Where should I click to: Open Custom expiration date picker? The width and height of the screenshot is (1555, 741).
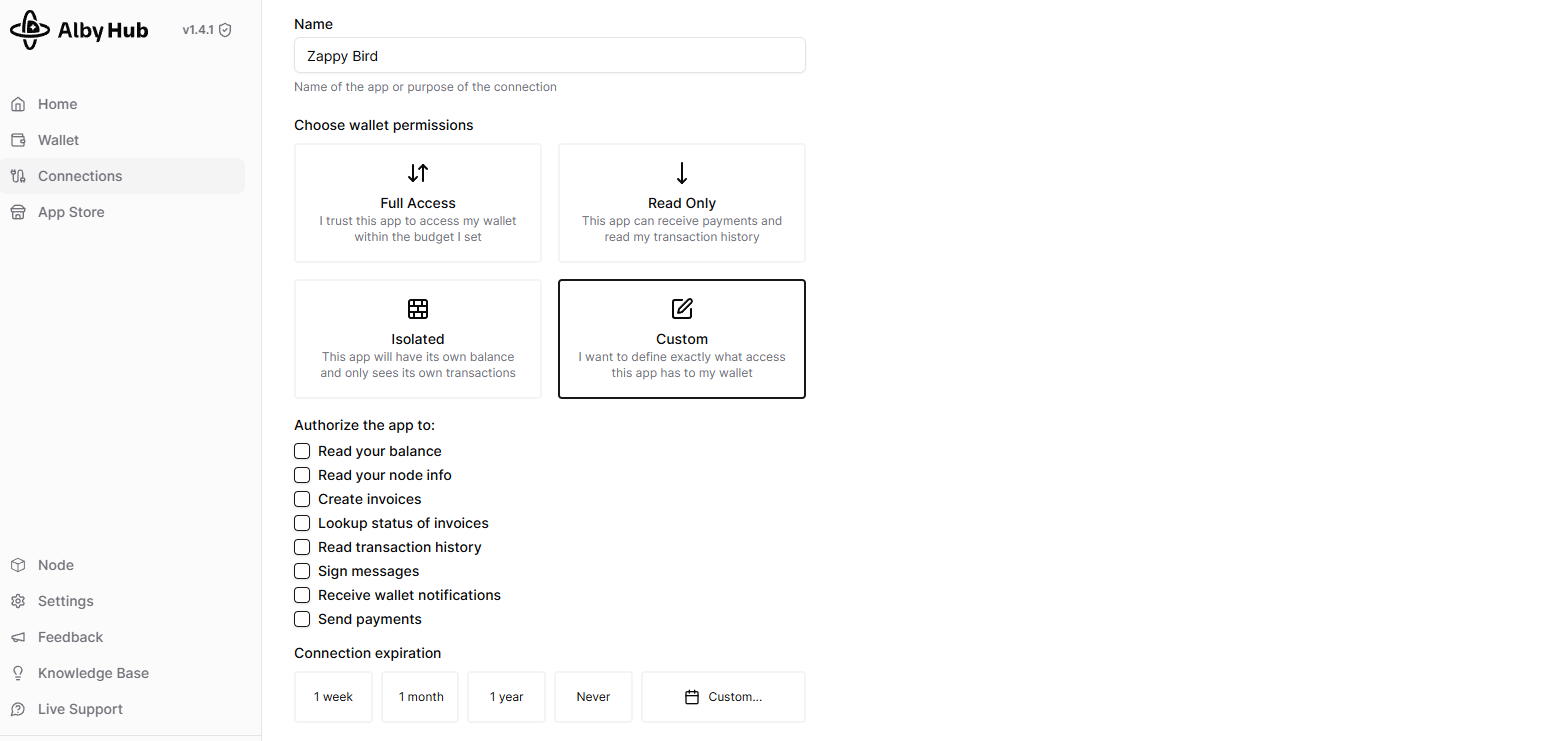tap(723, 697)
